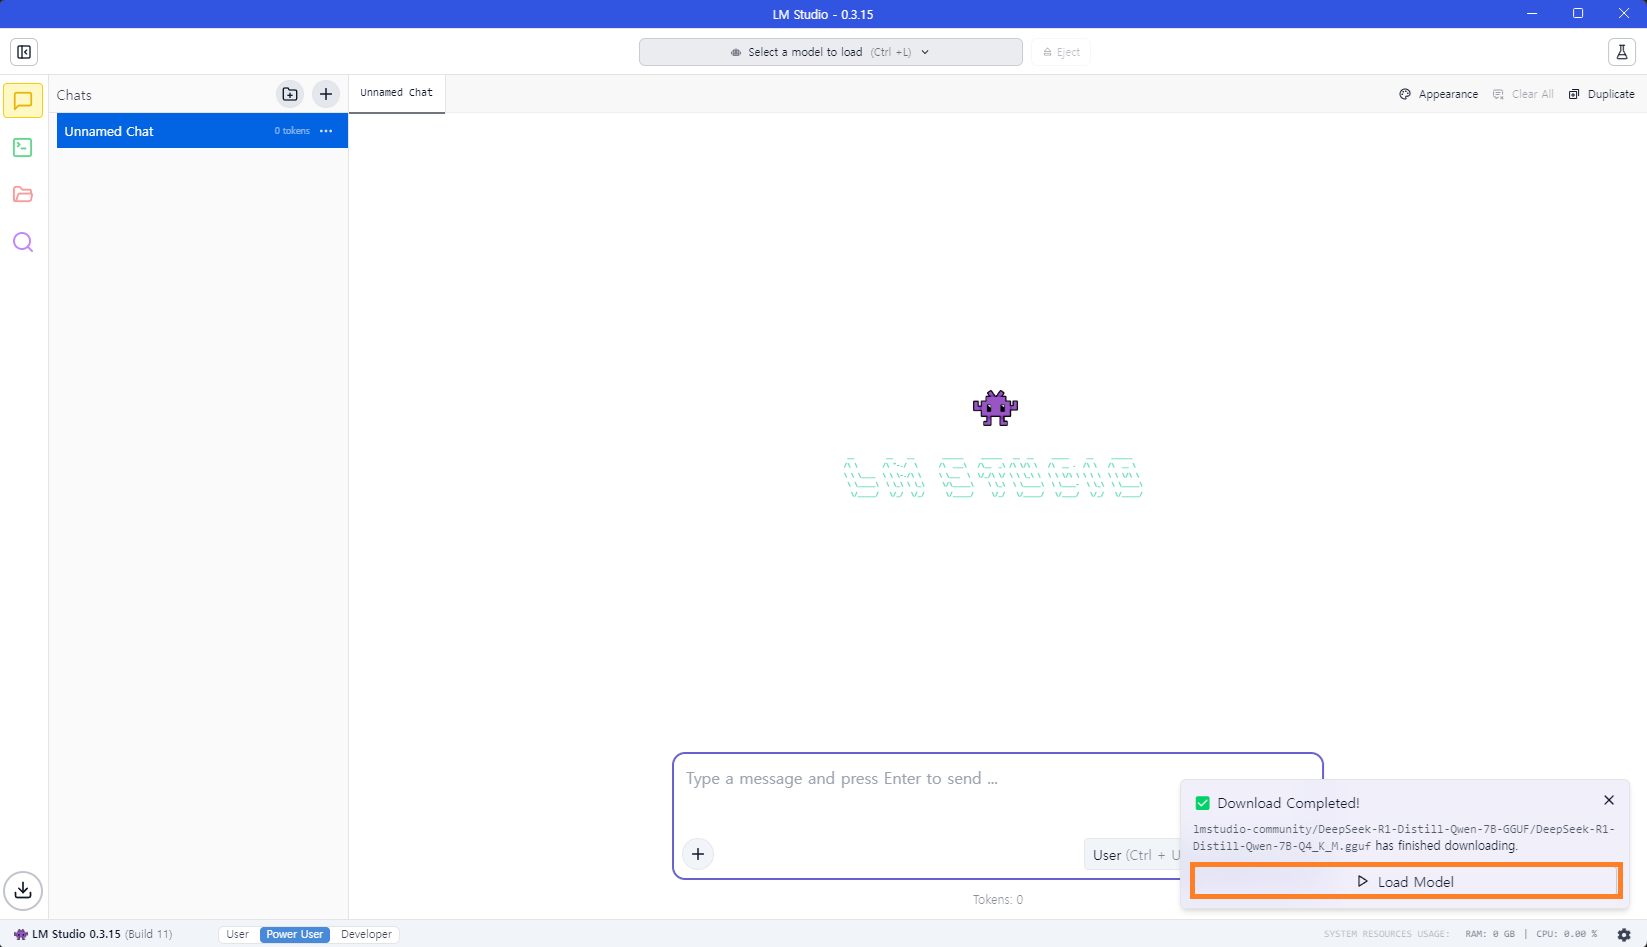
Task: Open the Chat section in sidebar
Action: click(23, 101)
